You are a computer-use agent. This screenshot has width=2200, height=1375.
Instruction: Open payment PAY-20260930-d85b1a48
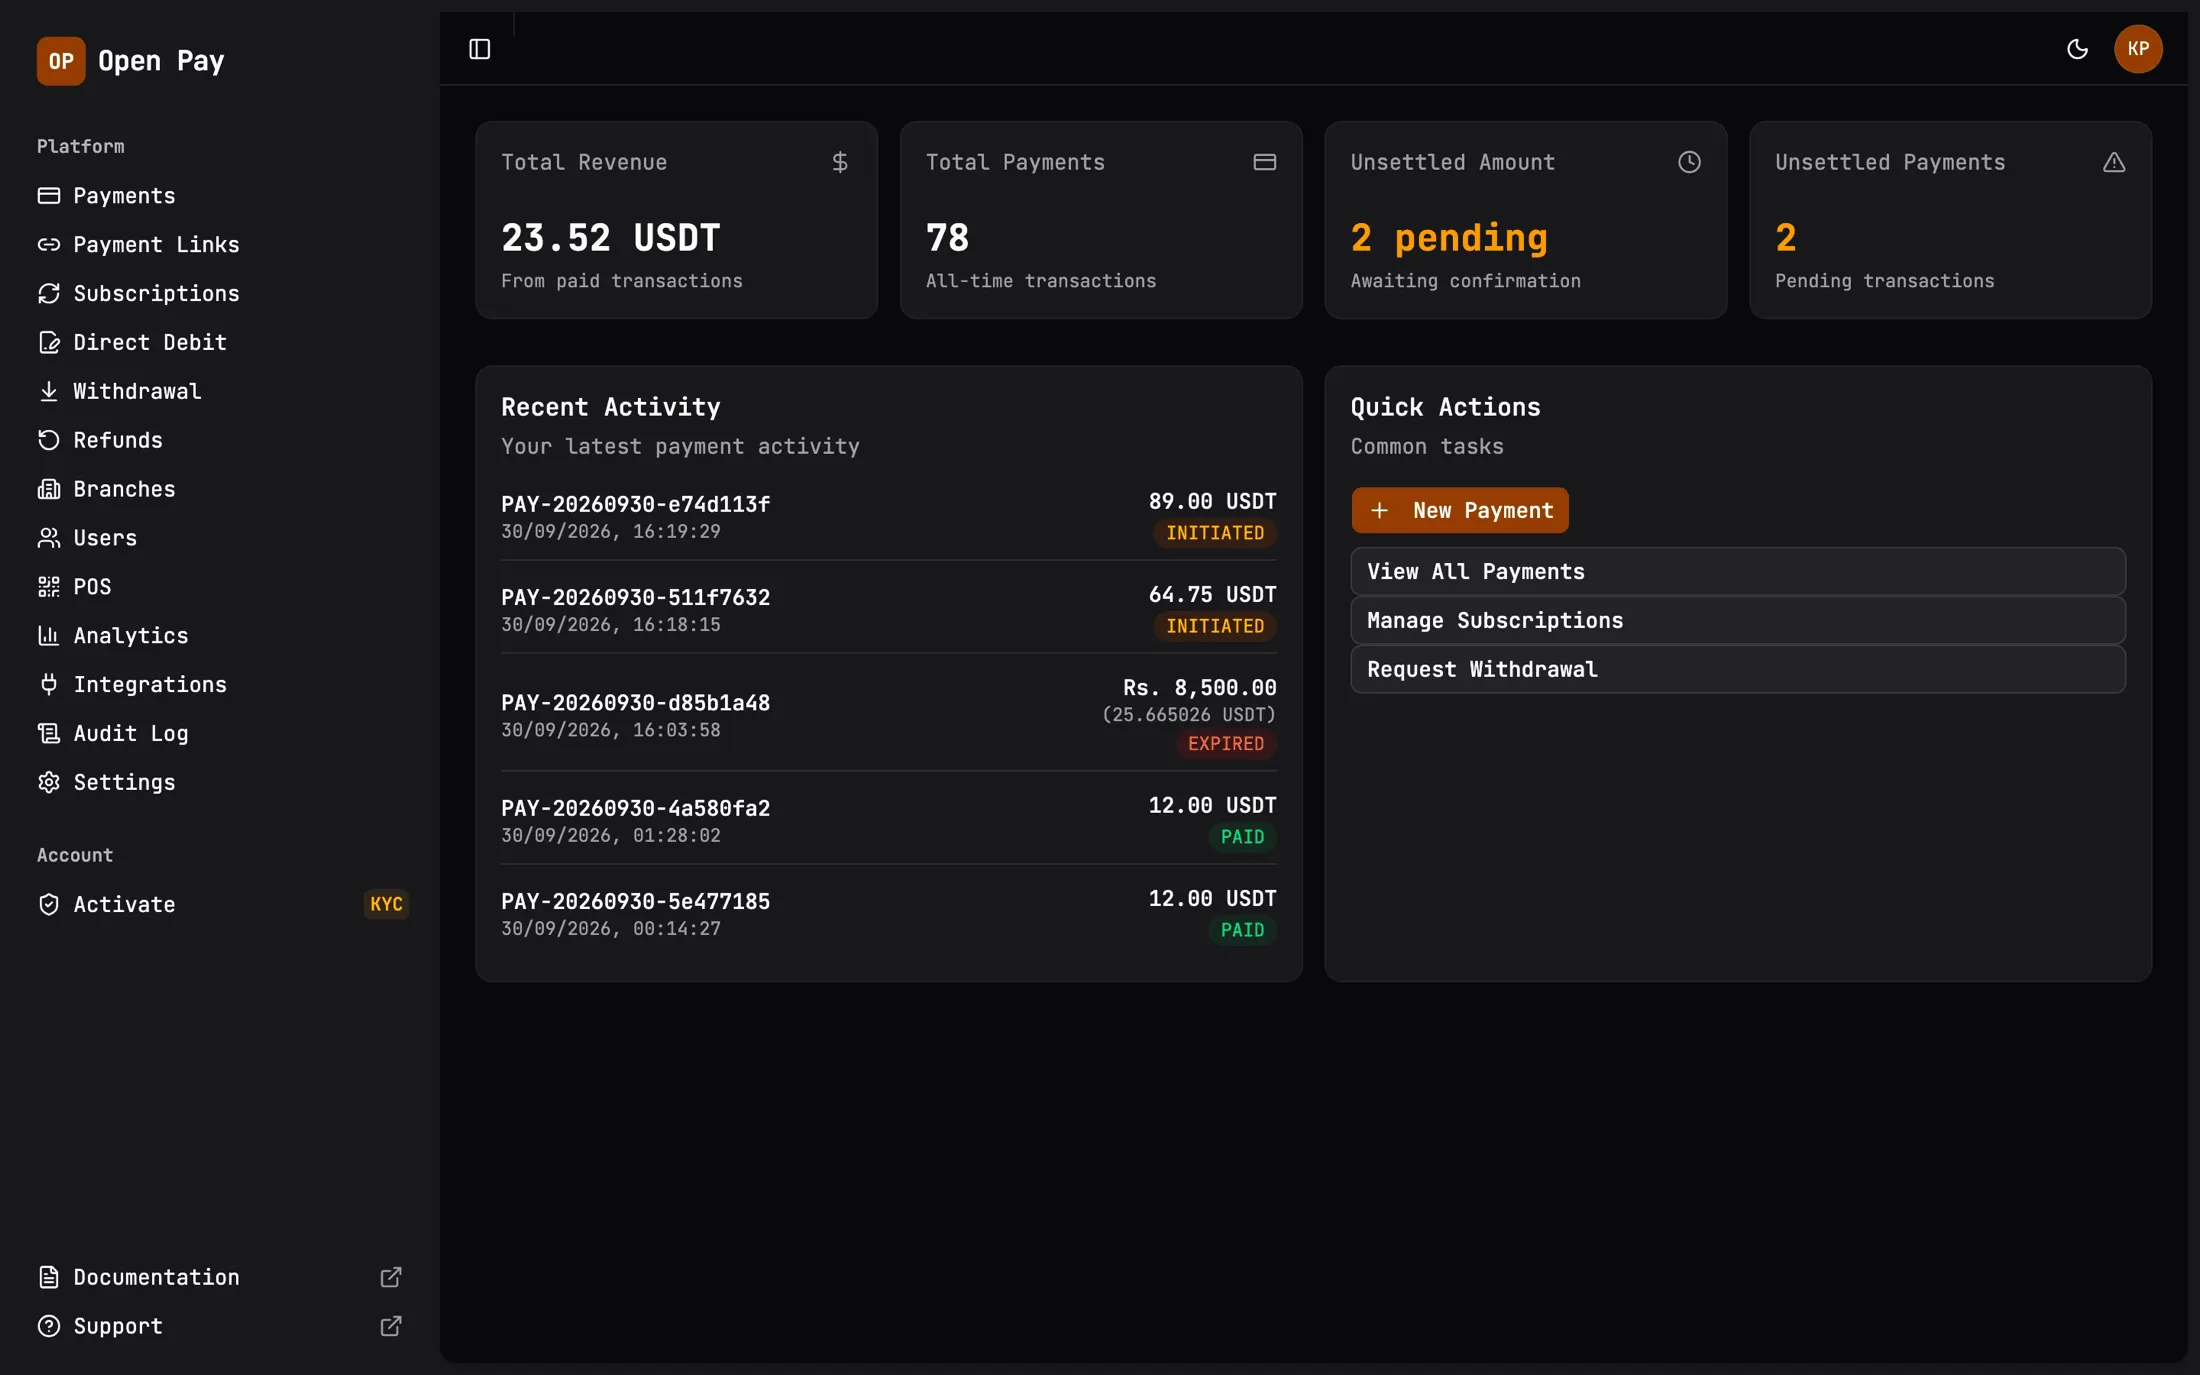(x=889, y=715)
